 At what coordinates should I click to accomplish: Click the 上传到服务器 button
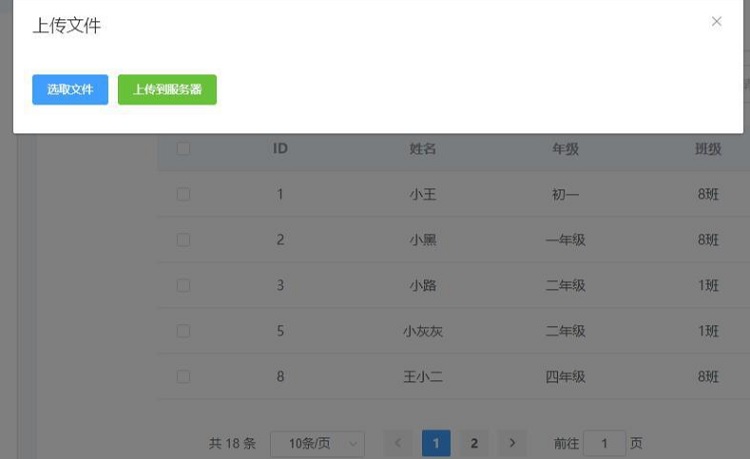point(167,89)
